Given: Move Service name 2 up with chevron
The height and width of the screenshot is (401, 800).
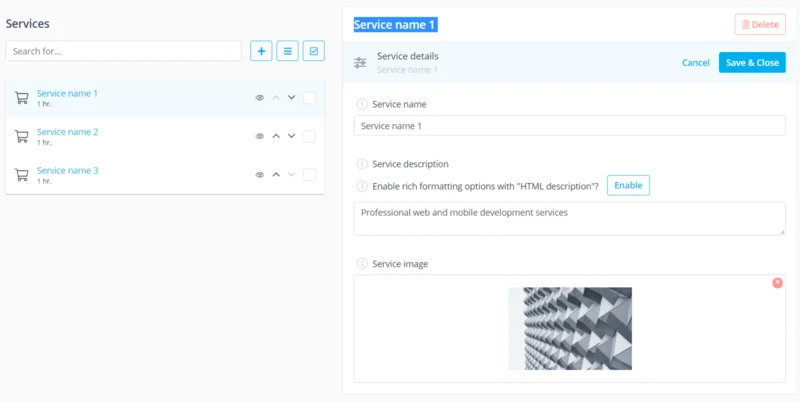Looking at the screenshot, I should (276, 136).
